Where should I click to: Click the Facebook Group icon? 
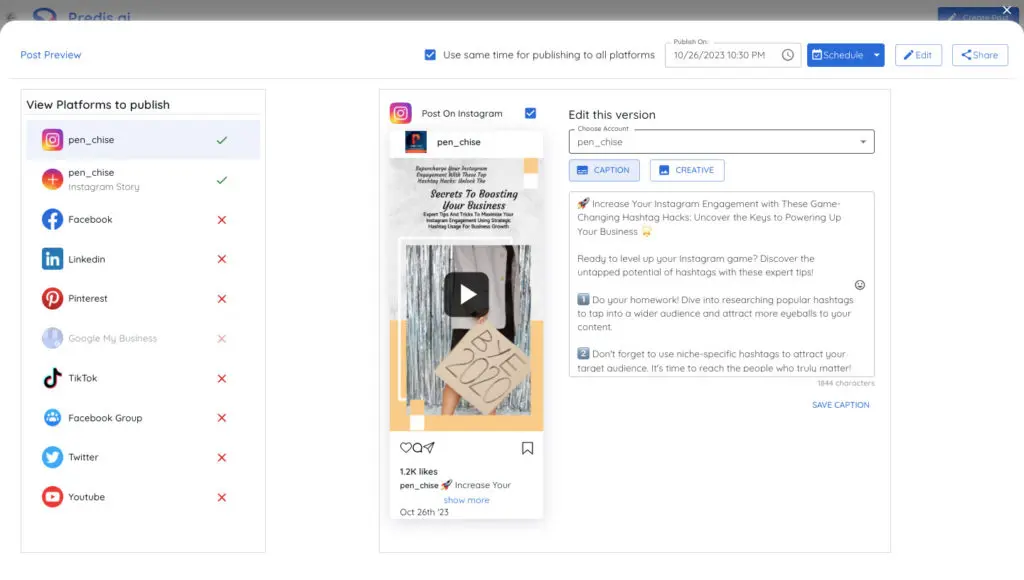(52, 417)
